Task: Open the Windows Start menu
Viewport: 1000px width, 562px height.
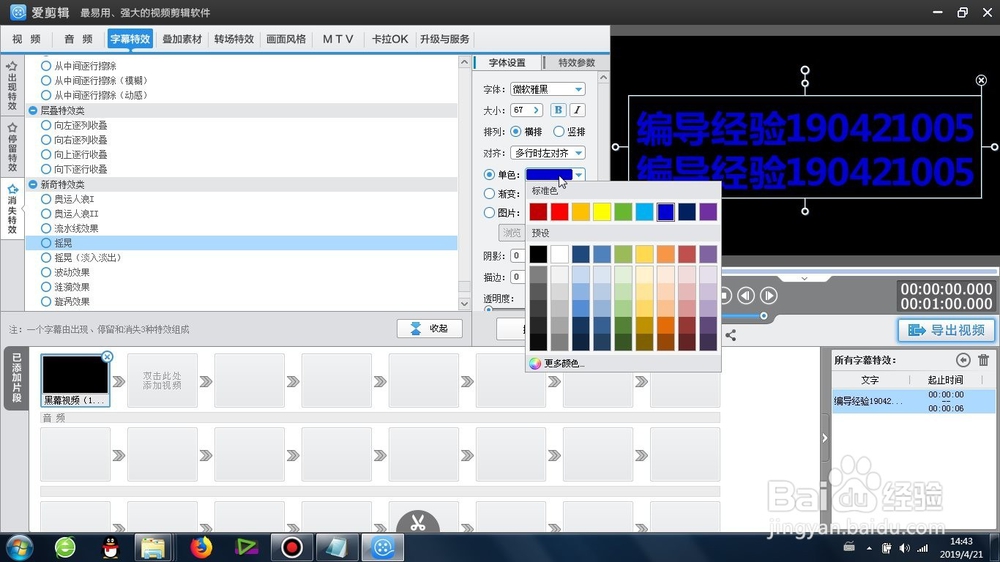Action: (x=19, y=547)
